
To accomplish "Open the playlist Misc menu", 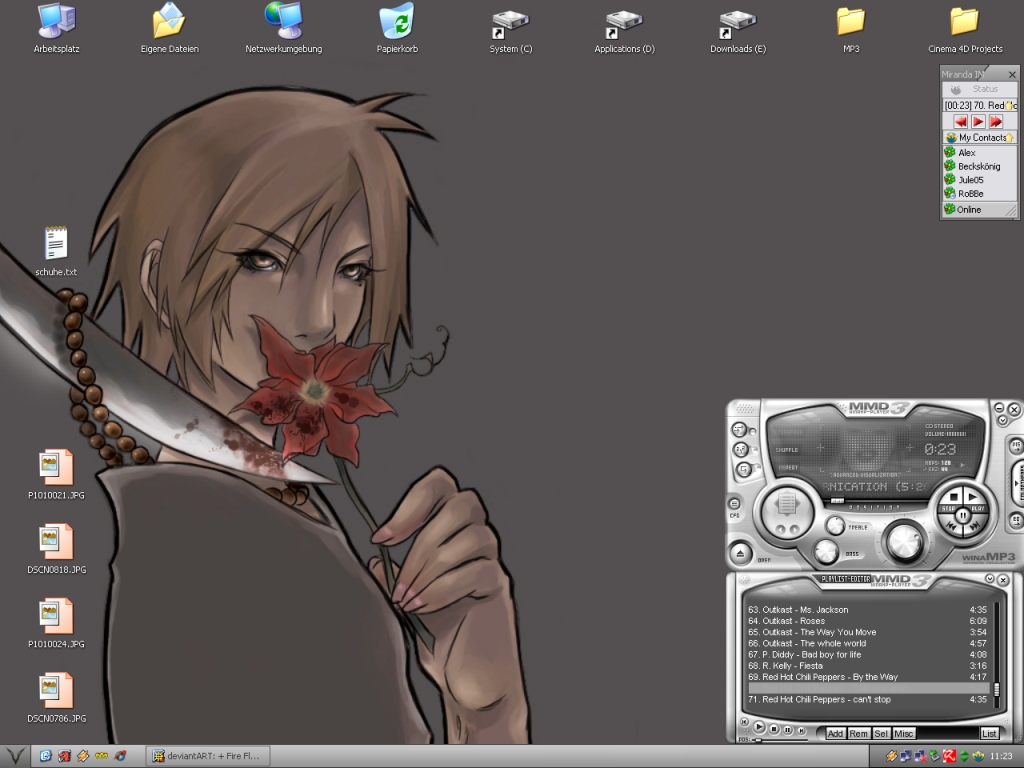I will click(904, 733).
